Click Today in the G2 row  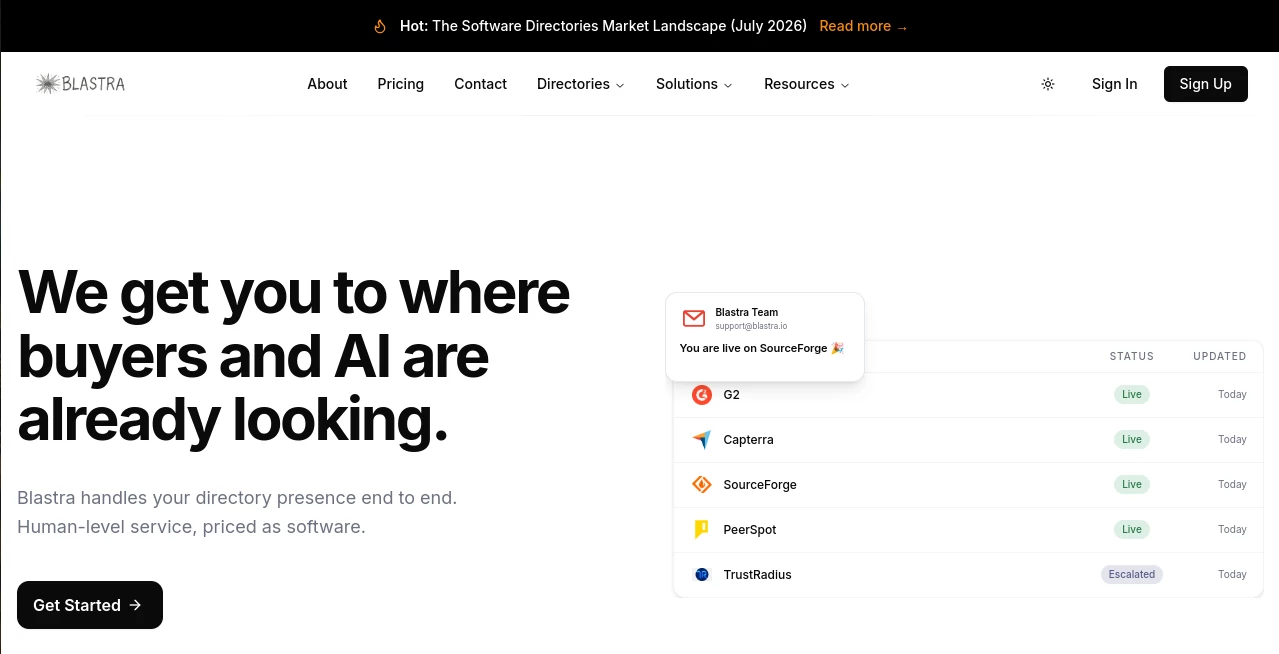point(1232,395)
